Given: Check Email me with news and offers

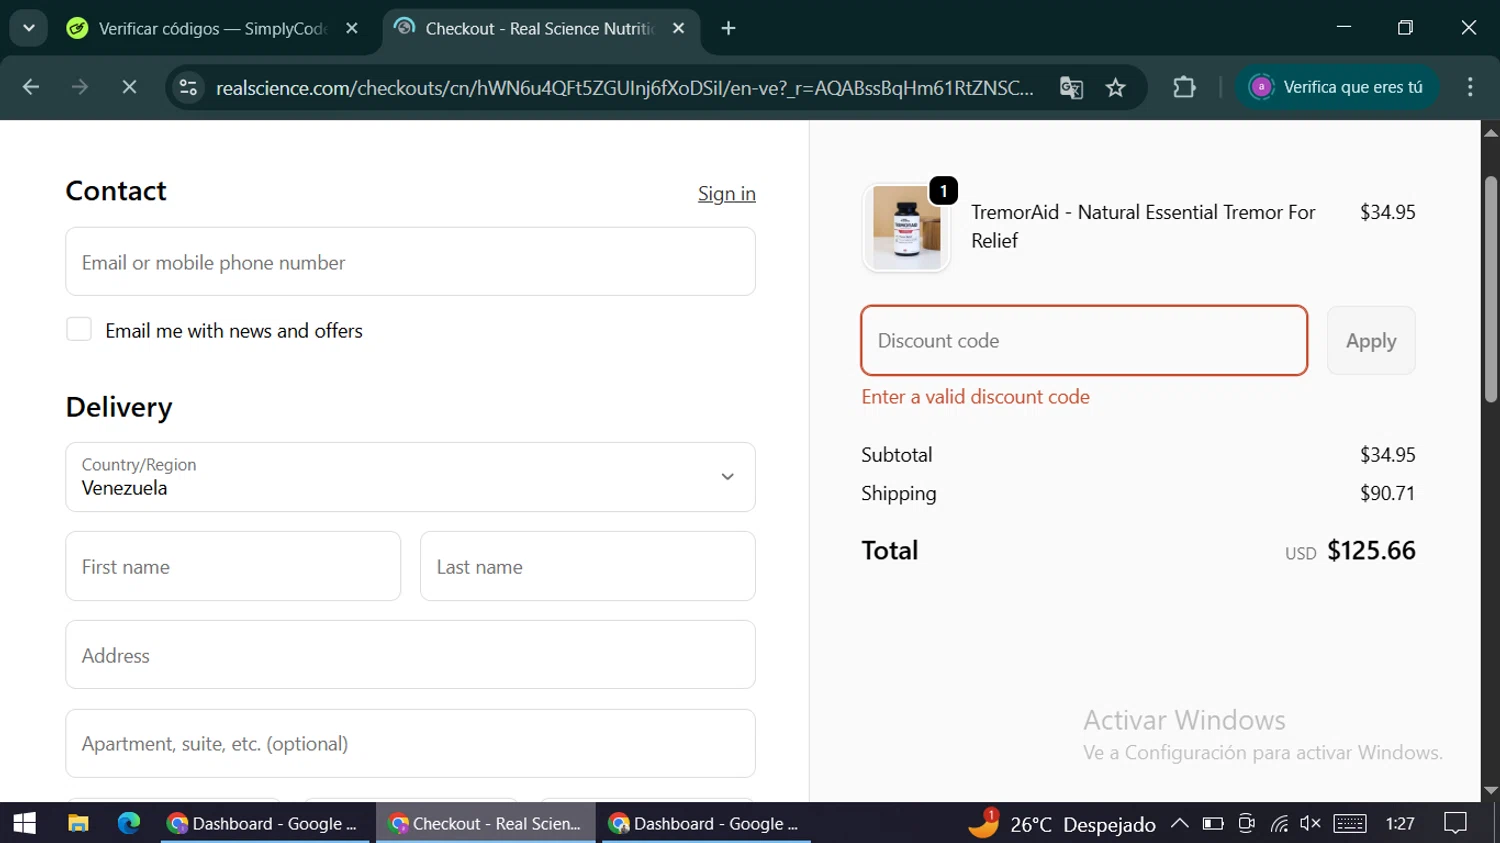Looking at the screenshot, I should (79, 329).
